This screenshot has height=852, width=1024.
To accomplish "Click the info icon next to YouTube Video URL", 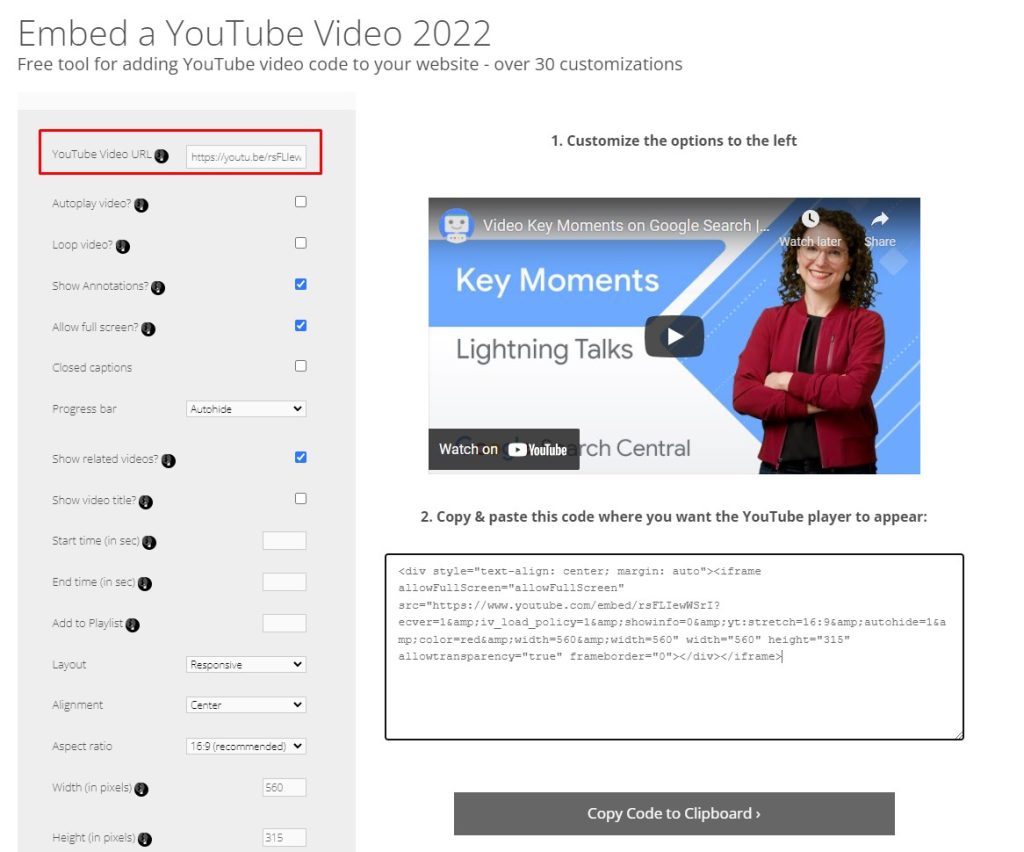I will click(161, 156).
